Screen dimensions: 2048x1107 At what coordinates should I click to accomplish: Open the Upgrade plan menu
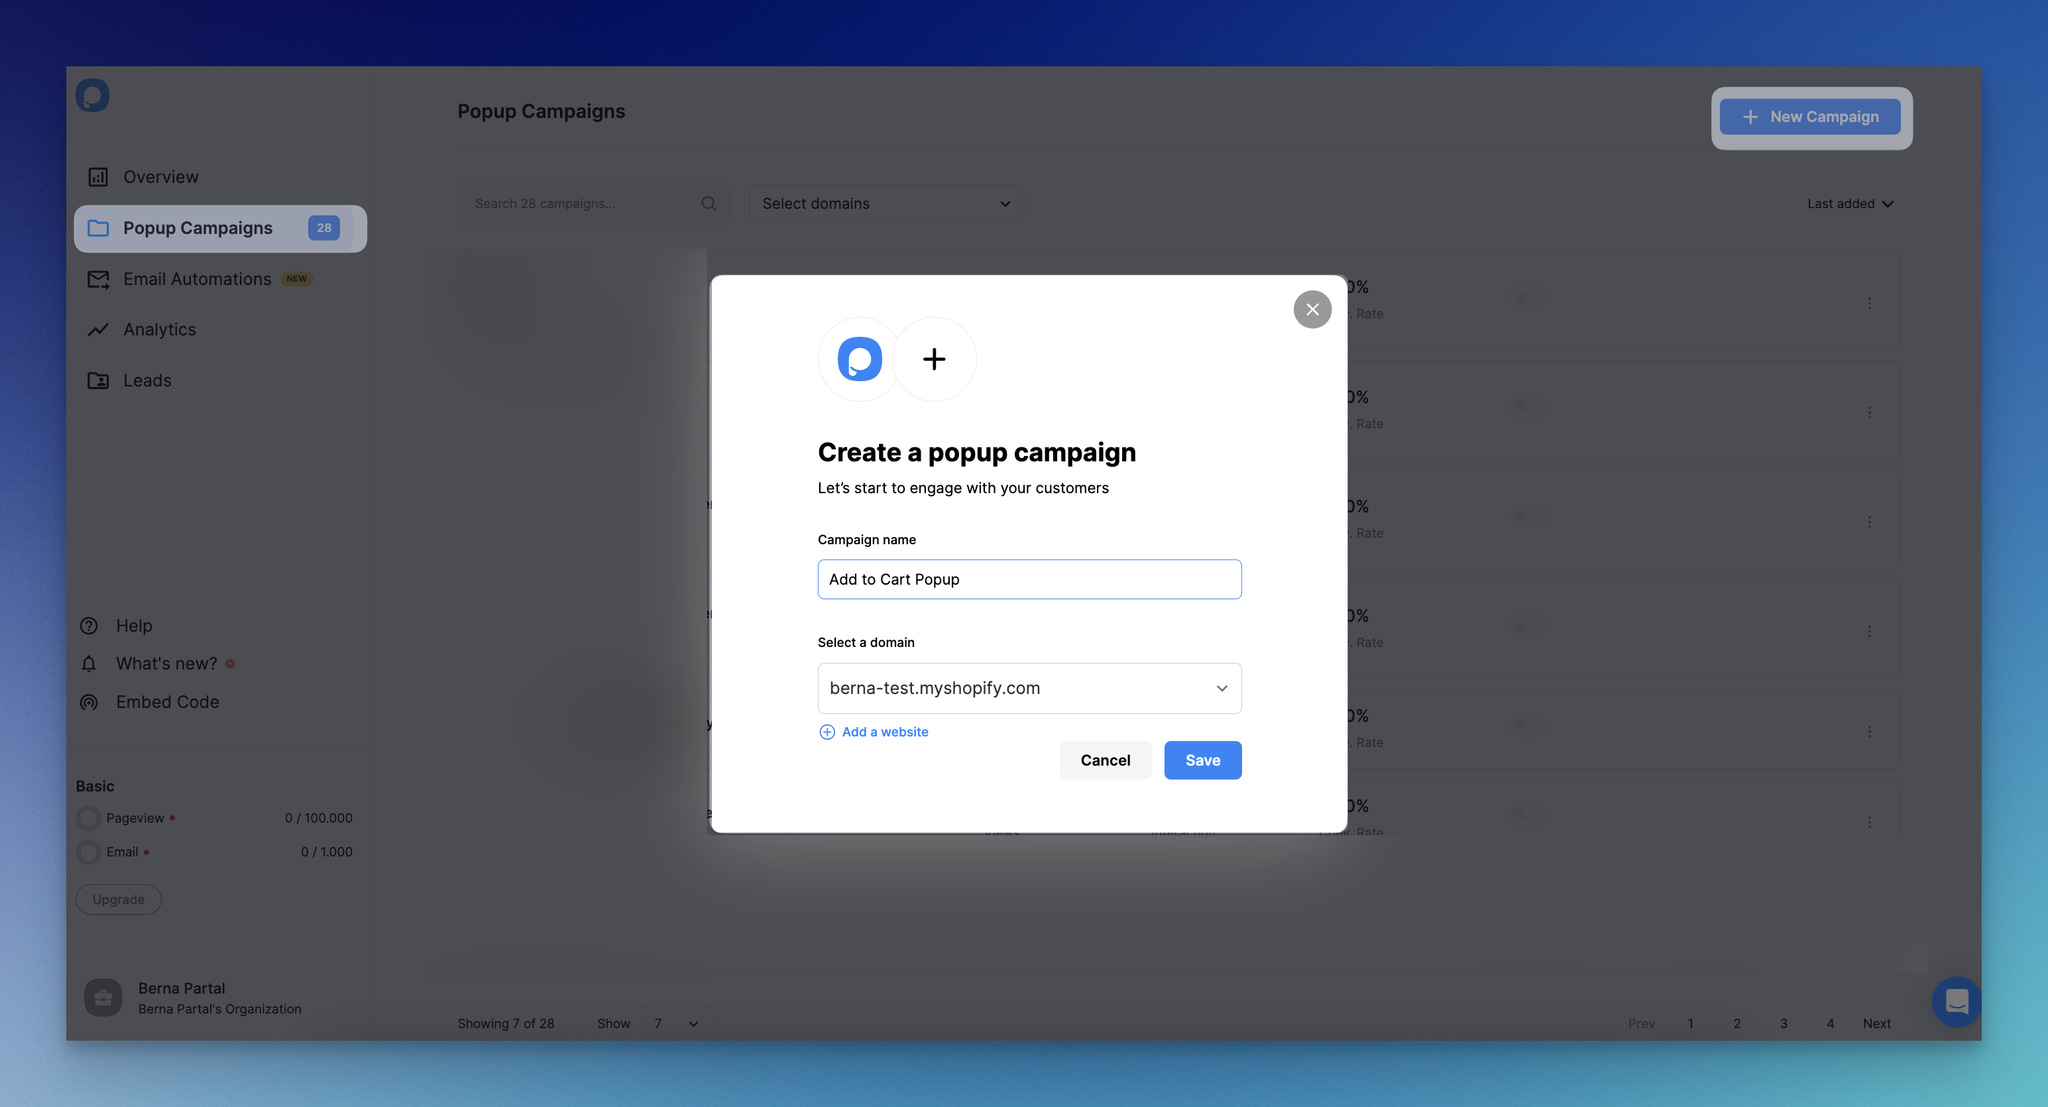119,898
